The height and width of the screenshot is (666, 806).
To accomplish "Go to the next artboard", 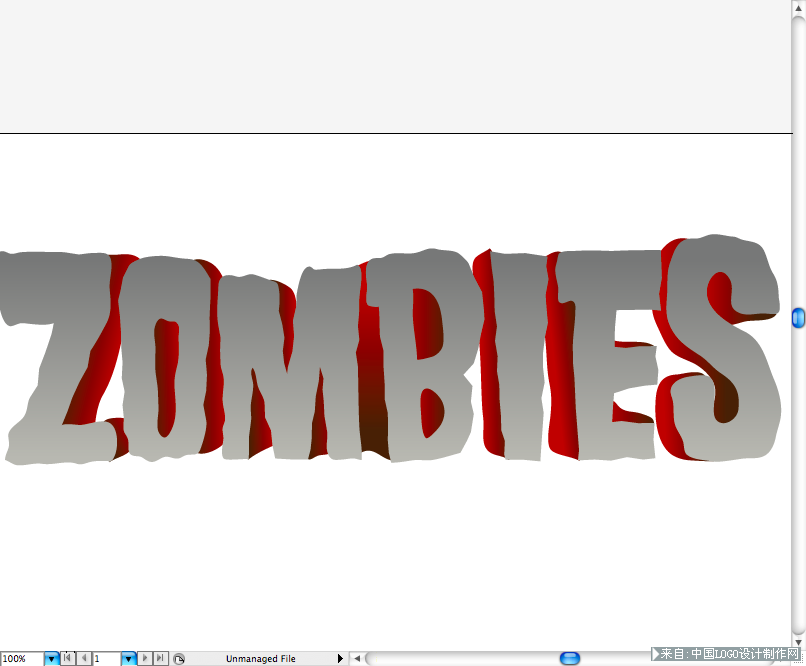I will (x=145, y=658).
